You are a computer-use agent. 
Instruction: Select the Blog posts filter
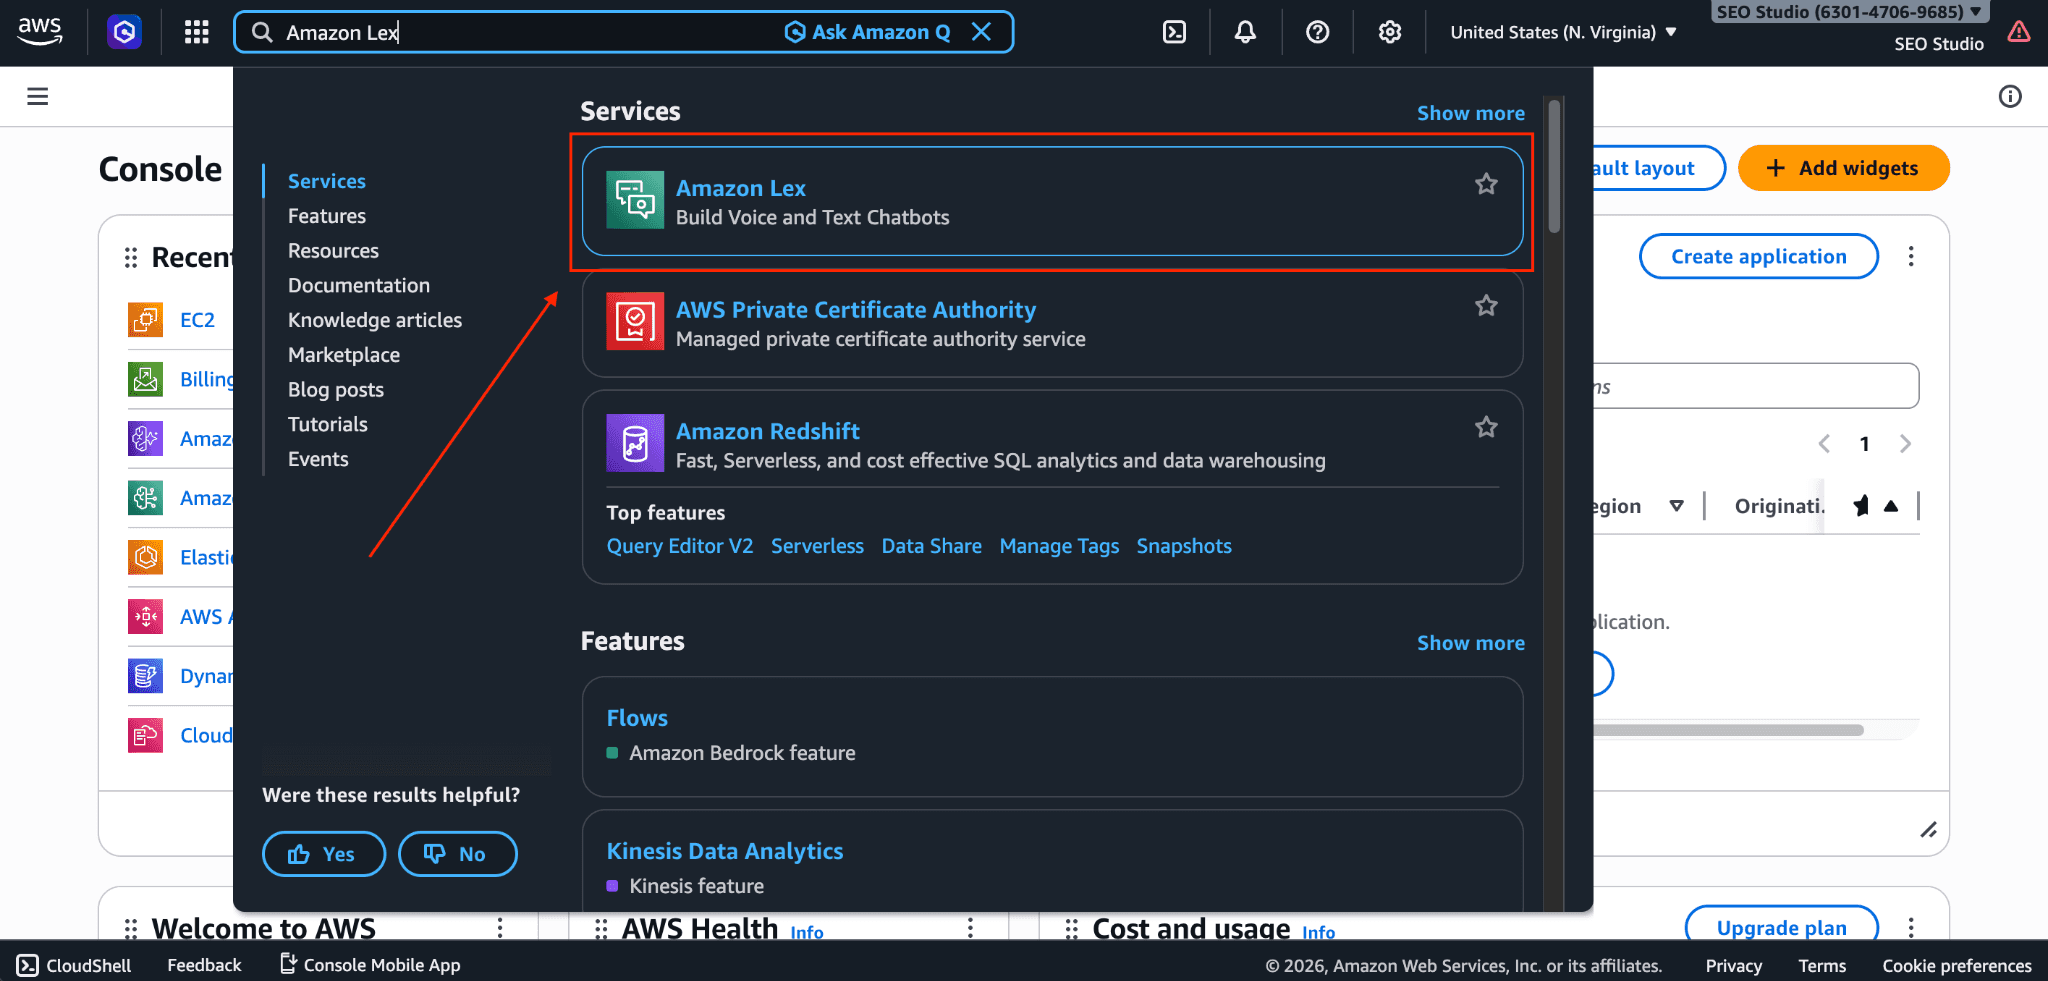[336, 390]
